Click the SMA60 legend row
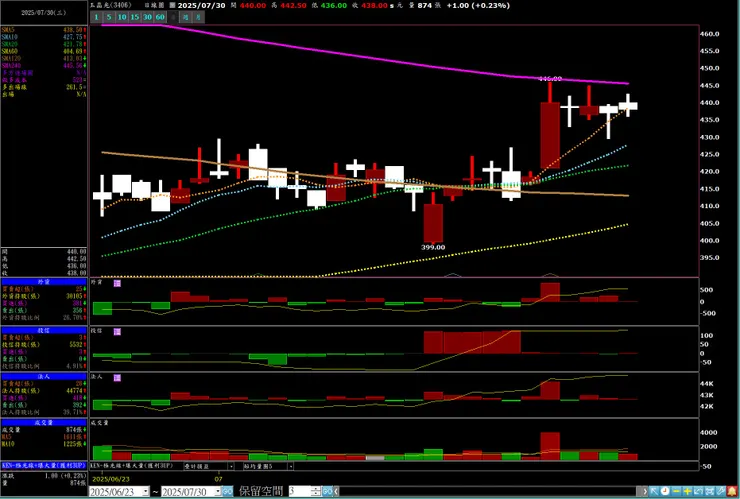The height and width of the screenshot is (499, 740). click(44, 51)
